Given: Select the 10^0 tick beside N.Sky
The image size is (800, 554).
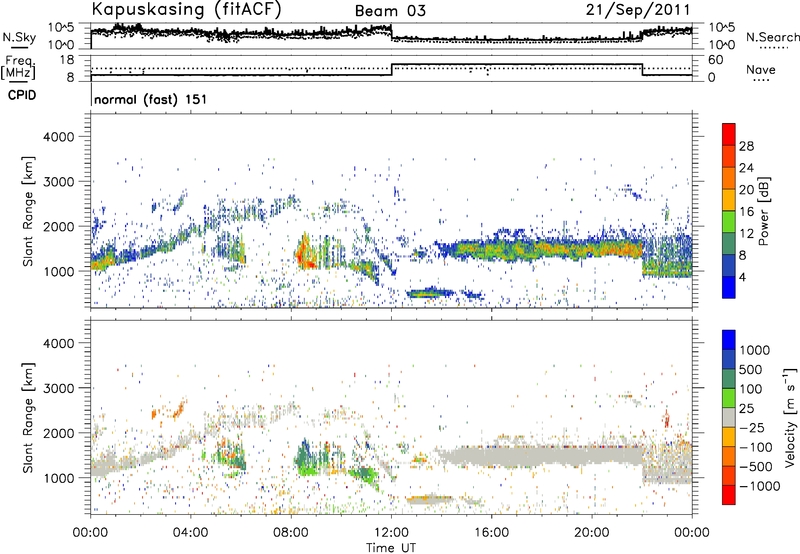Looking at the screenshot, I should pyautogui.click(x=61, y=45).
